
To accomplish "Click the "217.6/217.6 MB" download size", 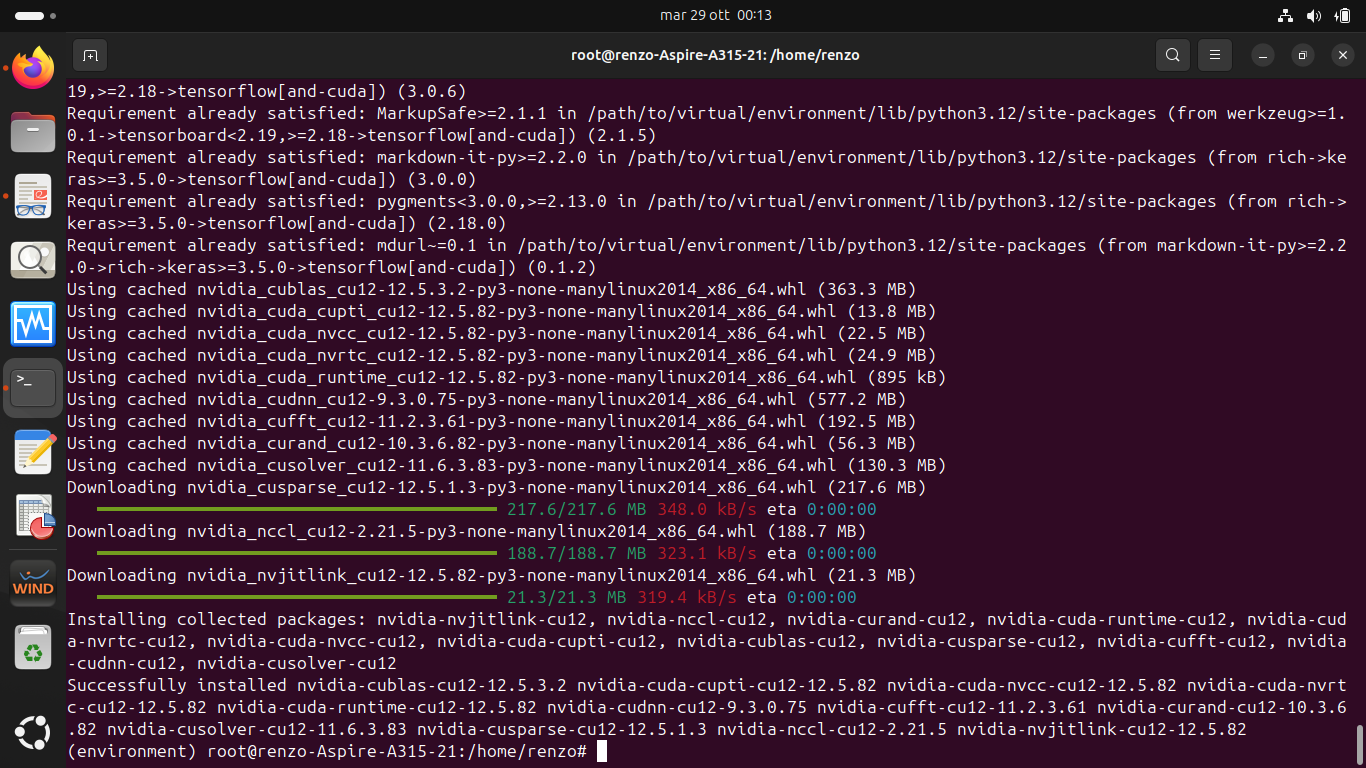I will point(576,509).
